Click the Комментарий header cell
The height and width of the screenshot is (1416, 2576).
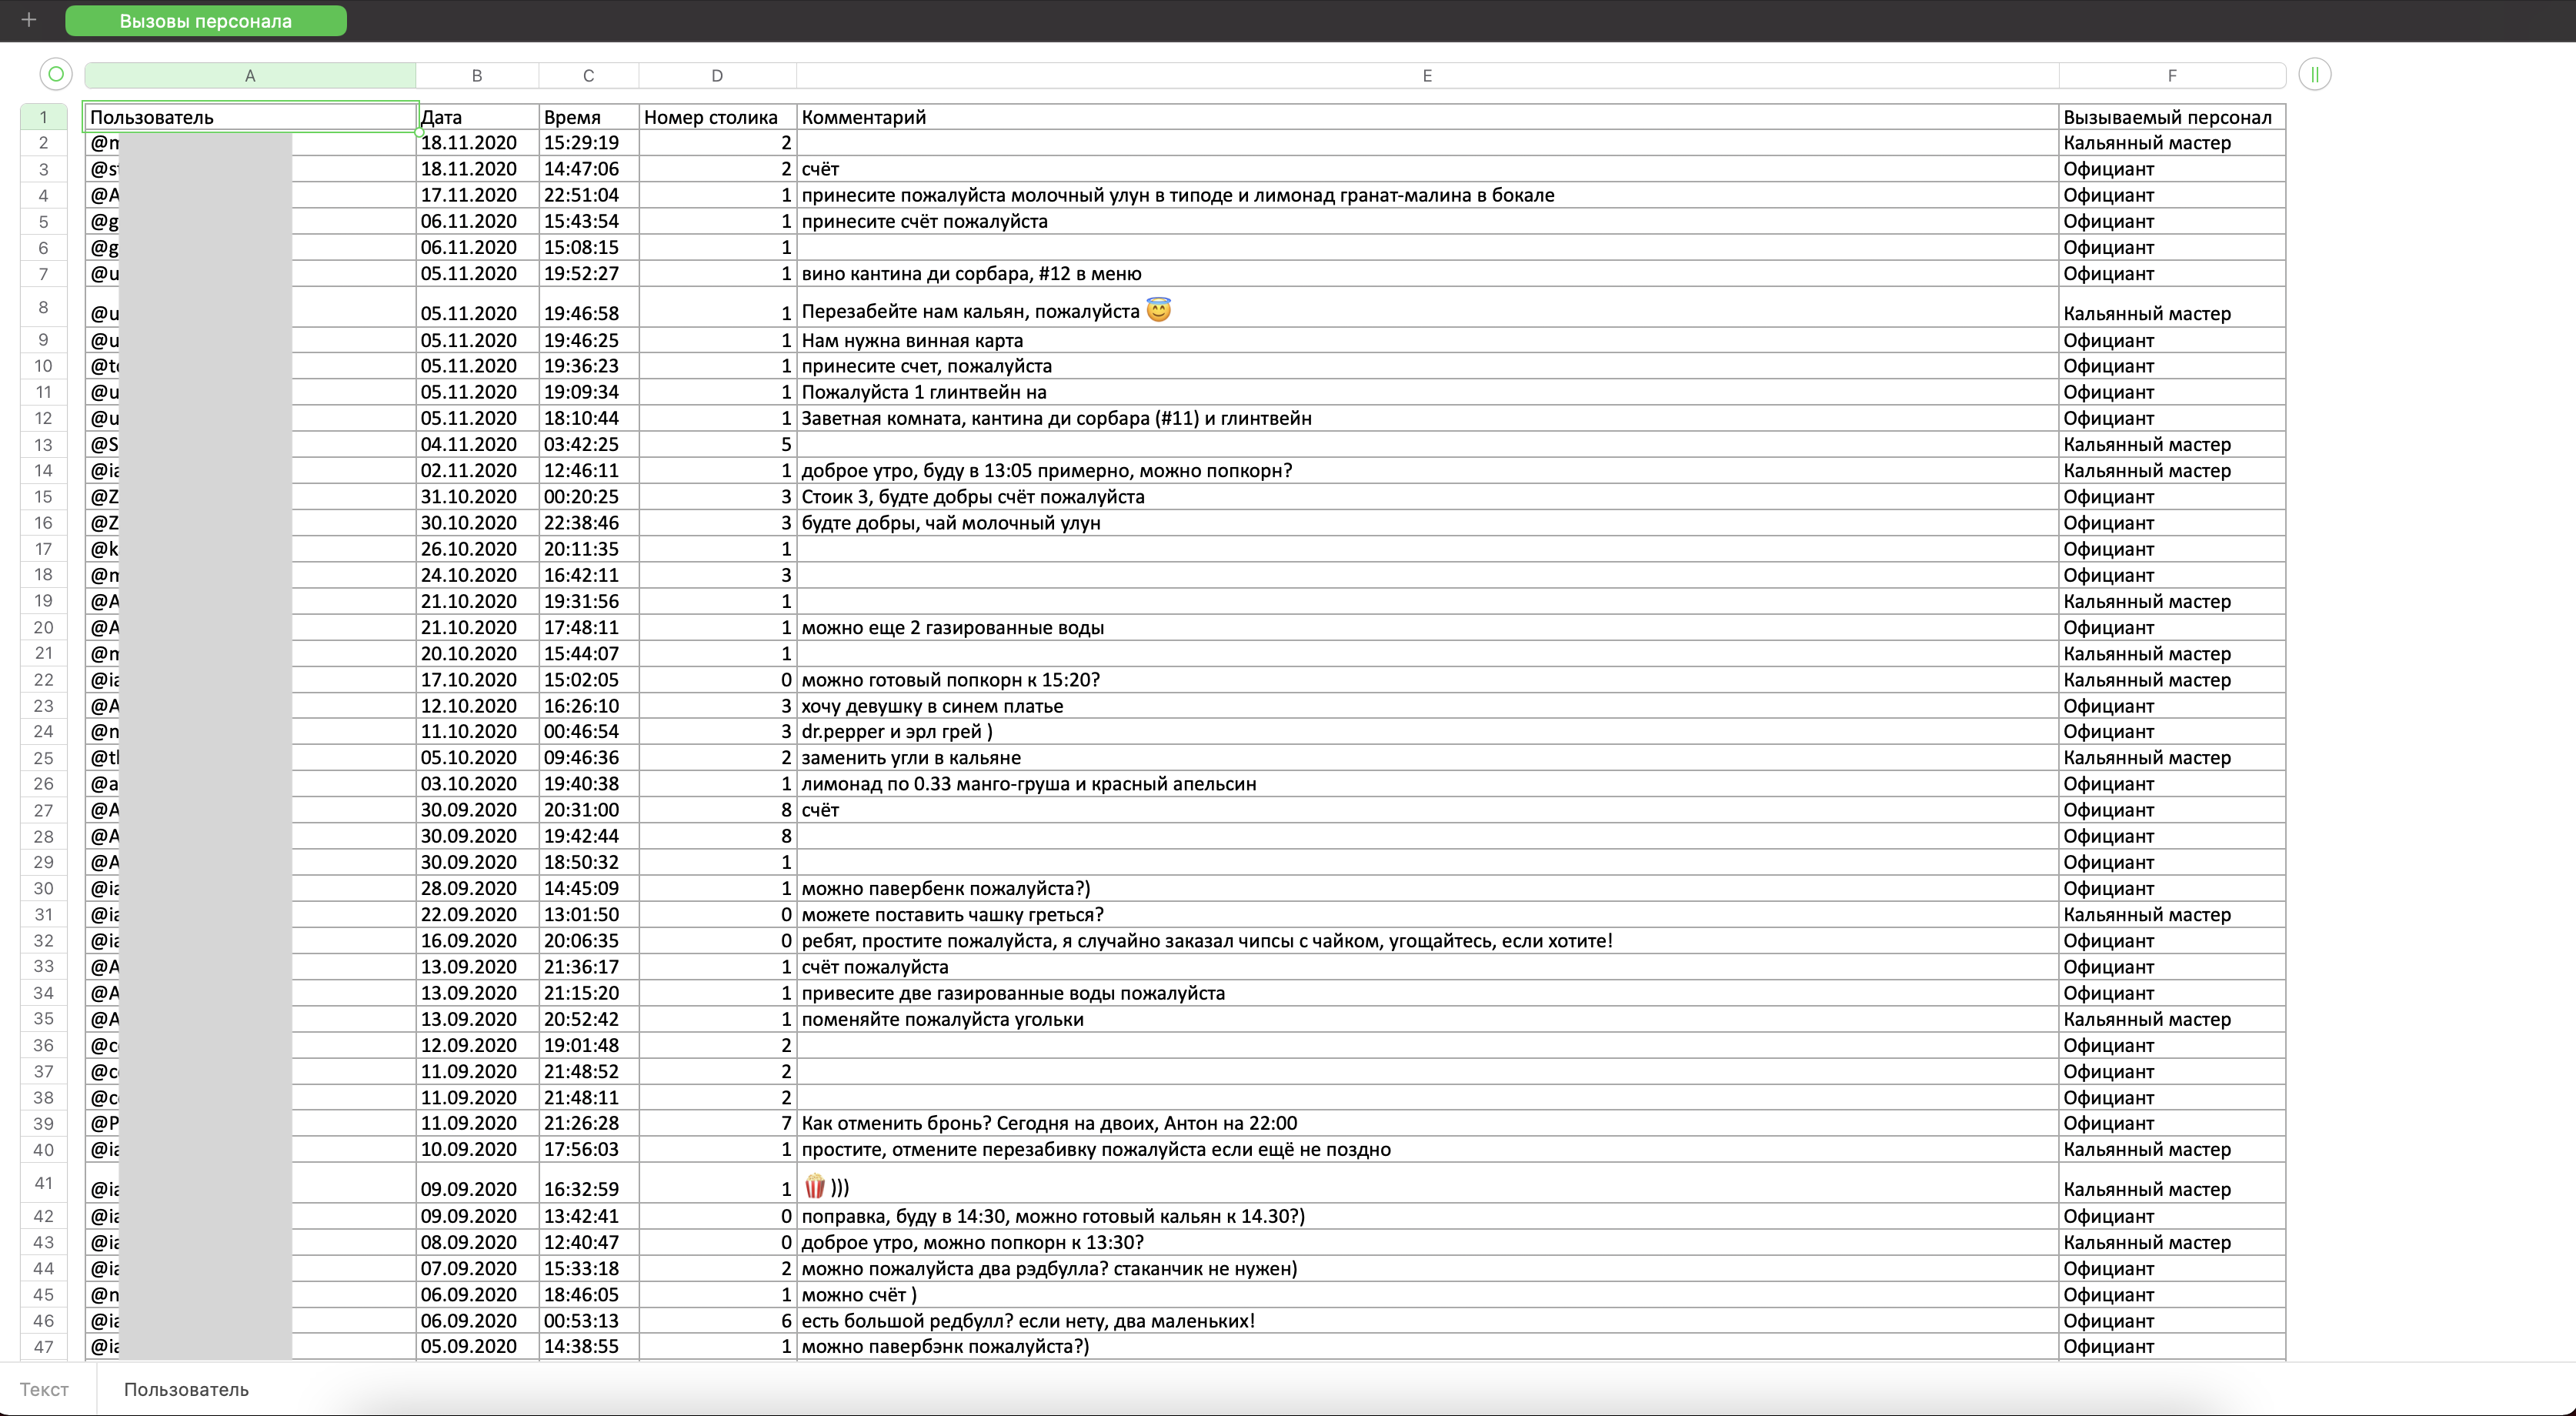tap(1427, 117)
